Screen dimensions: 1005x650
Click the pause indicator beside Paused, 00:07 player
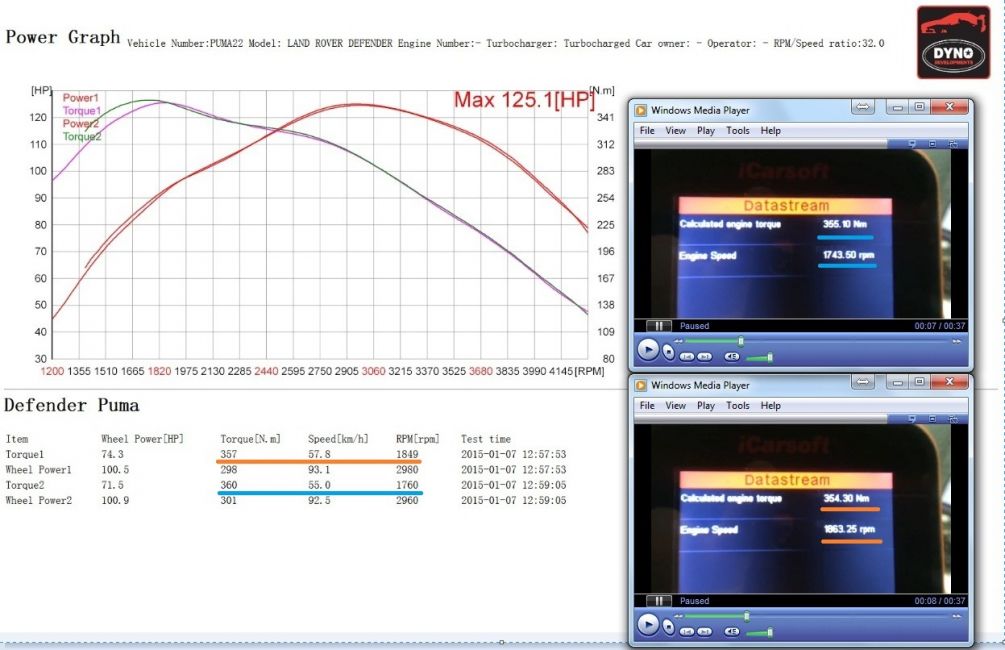point(658,326)
